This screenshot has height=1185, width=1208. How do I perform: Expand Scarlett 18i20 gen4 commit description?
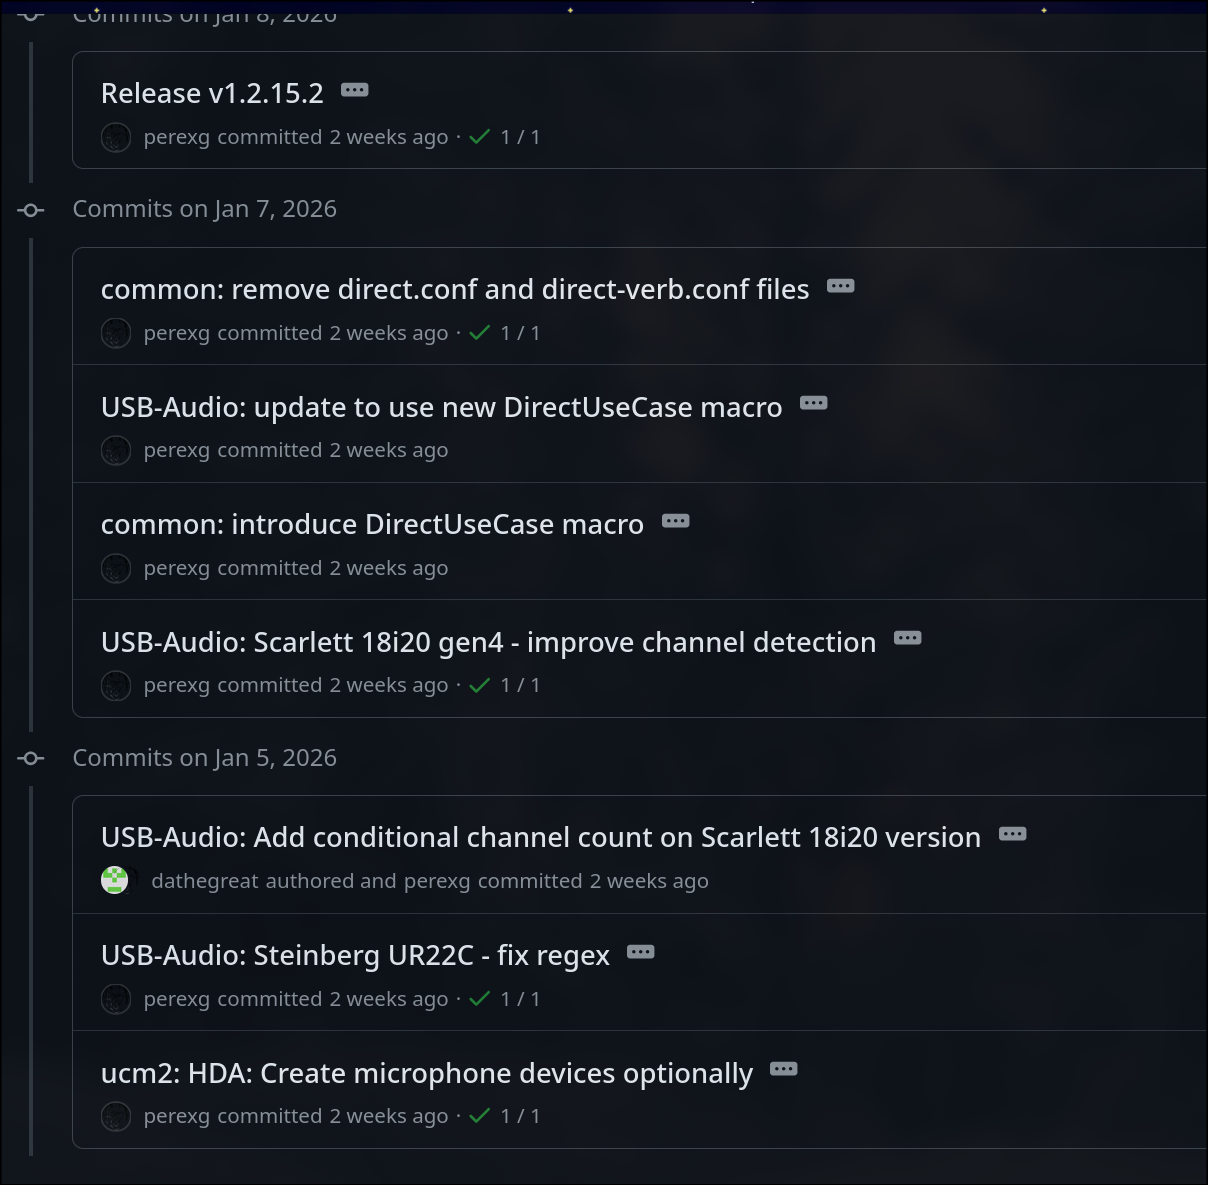click(907, 638)
